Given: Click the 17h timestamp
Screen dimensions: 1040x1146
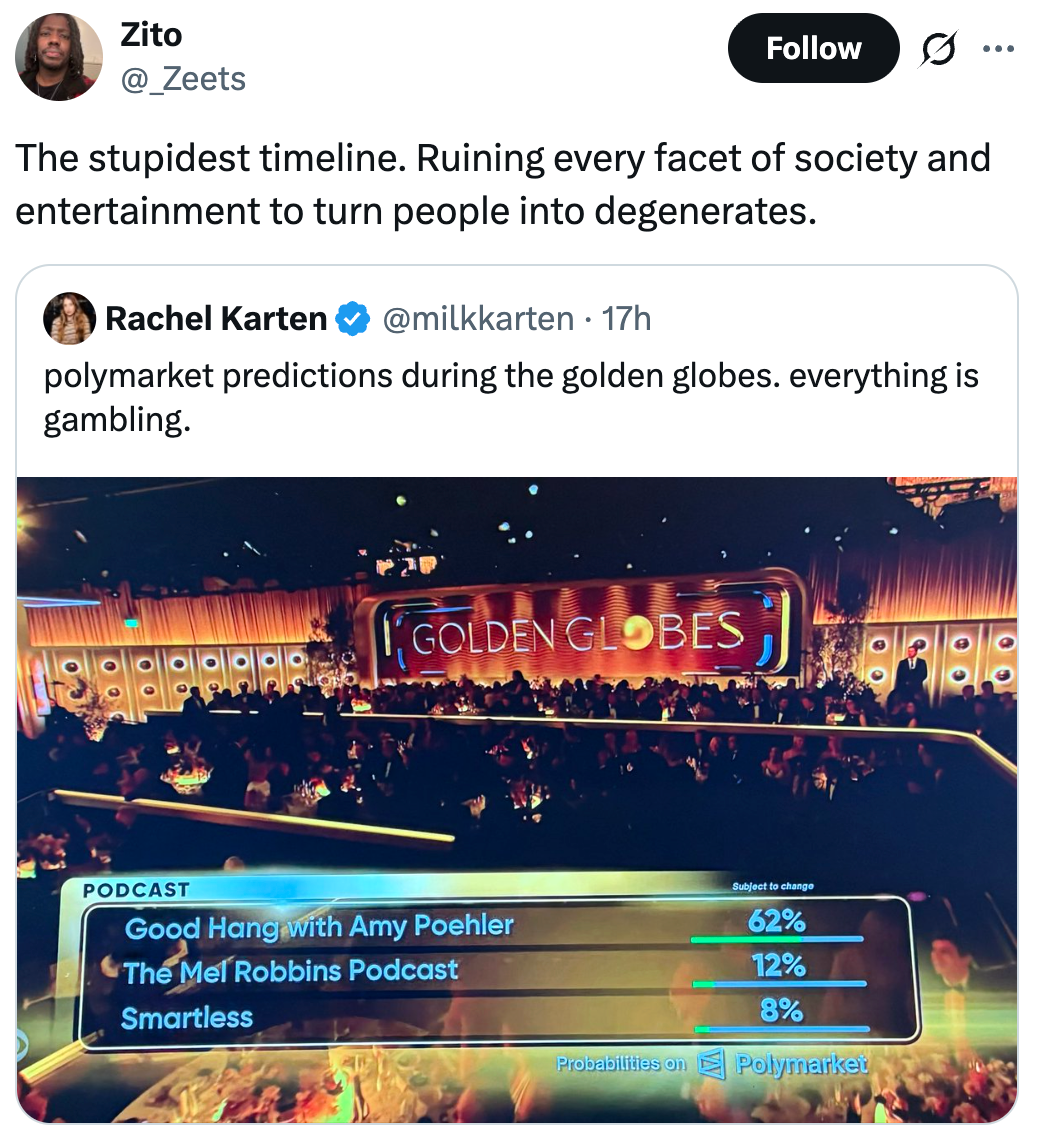Looking at the screenshot, I should pyautogui.click(x=627, y=319).
